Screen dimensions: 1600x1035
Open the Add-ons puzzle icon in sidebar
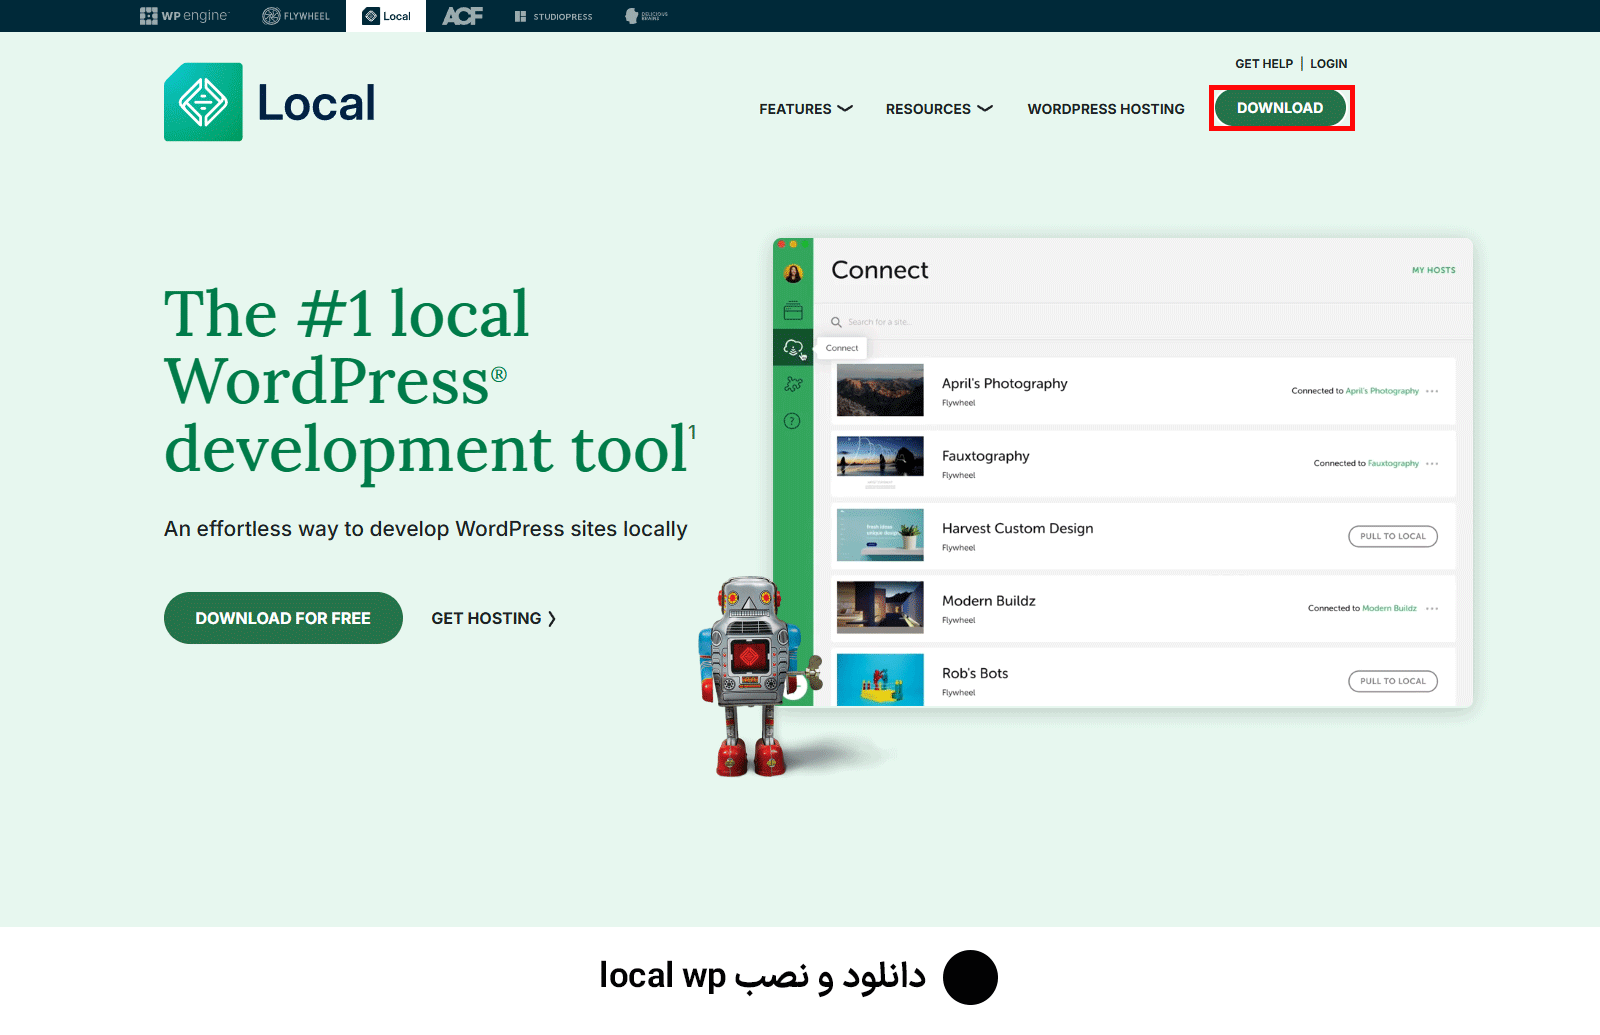pyautogui.click(x=793, y=384)
